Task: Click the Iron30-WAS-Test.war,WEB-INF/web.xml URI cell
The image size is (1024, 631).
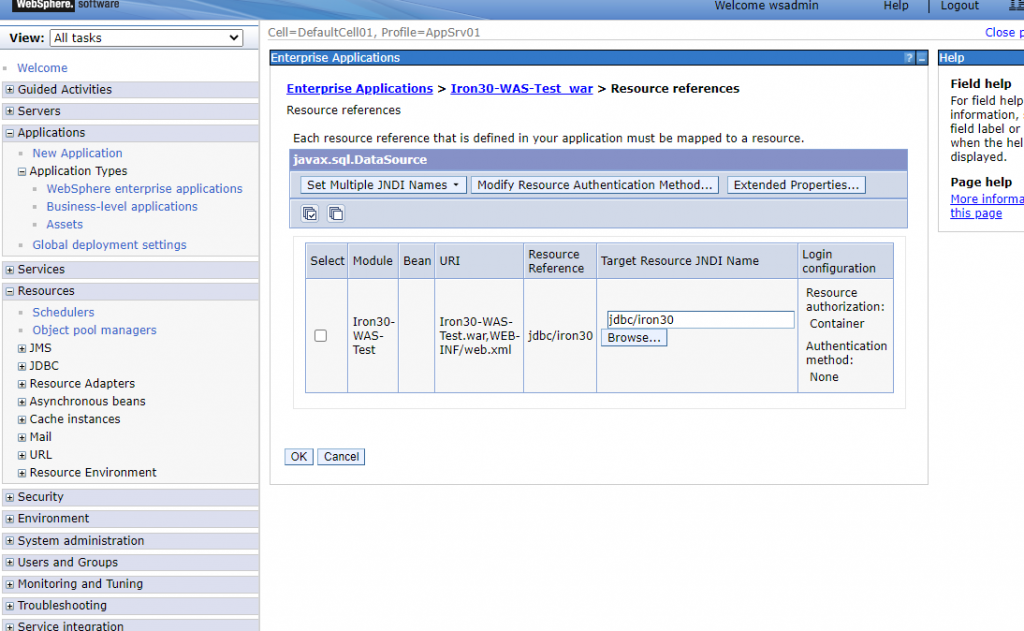Action: (479, 336)
